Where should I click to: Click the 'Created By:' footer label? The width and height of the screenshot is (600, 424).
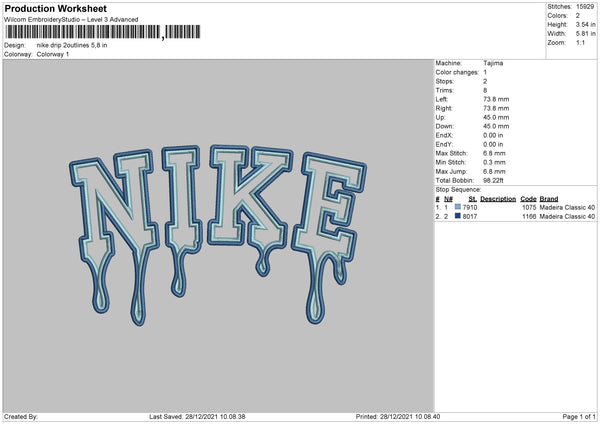point(21,417)
